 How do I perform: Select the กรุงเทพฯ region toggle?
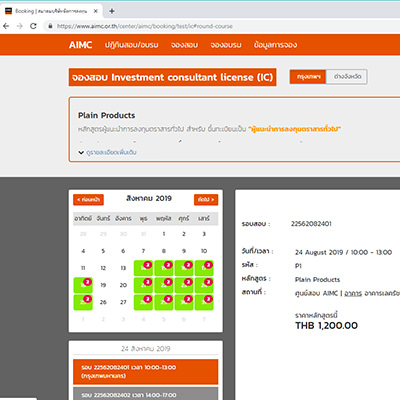click(x=308, y=77)
